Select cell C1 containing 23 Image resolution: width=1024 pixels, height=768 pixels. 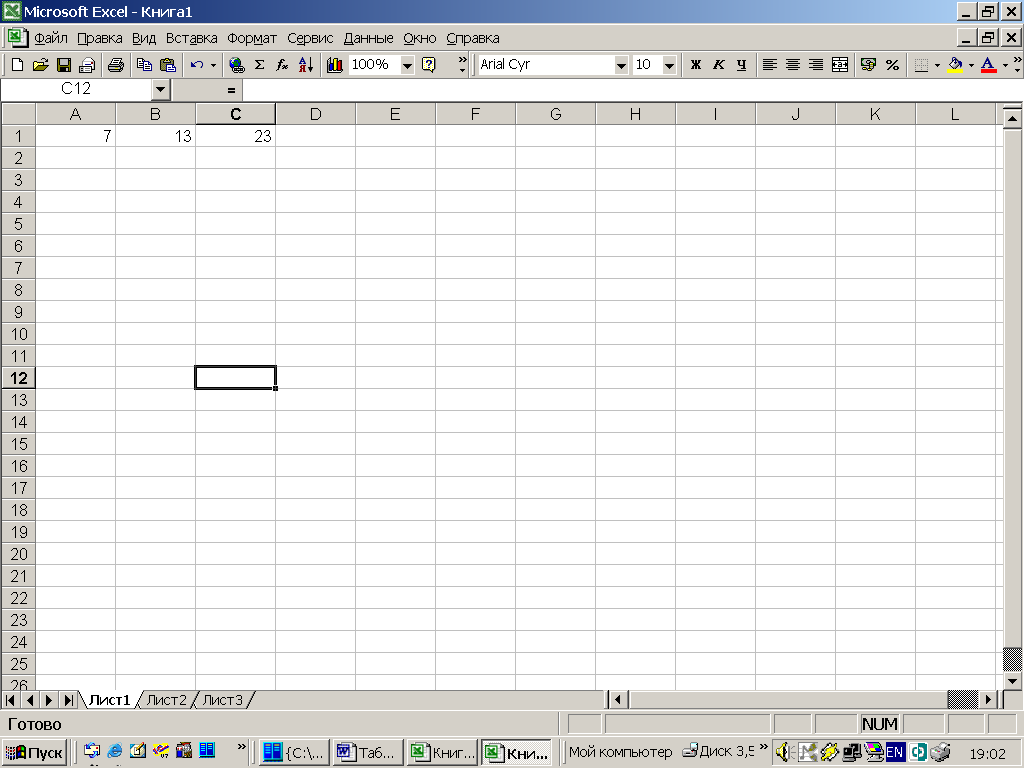coord(236,136)
